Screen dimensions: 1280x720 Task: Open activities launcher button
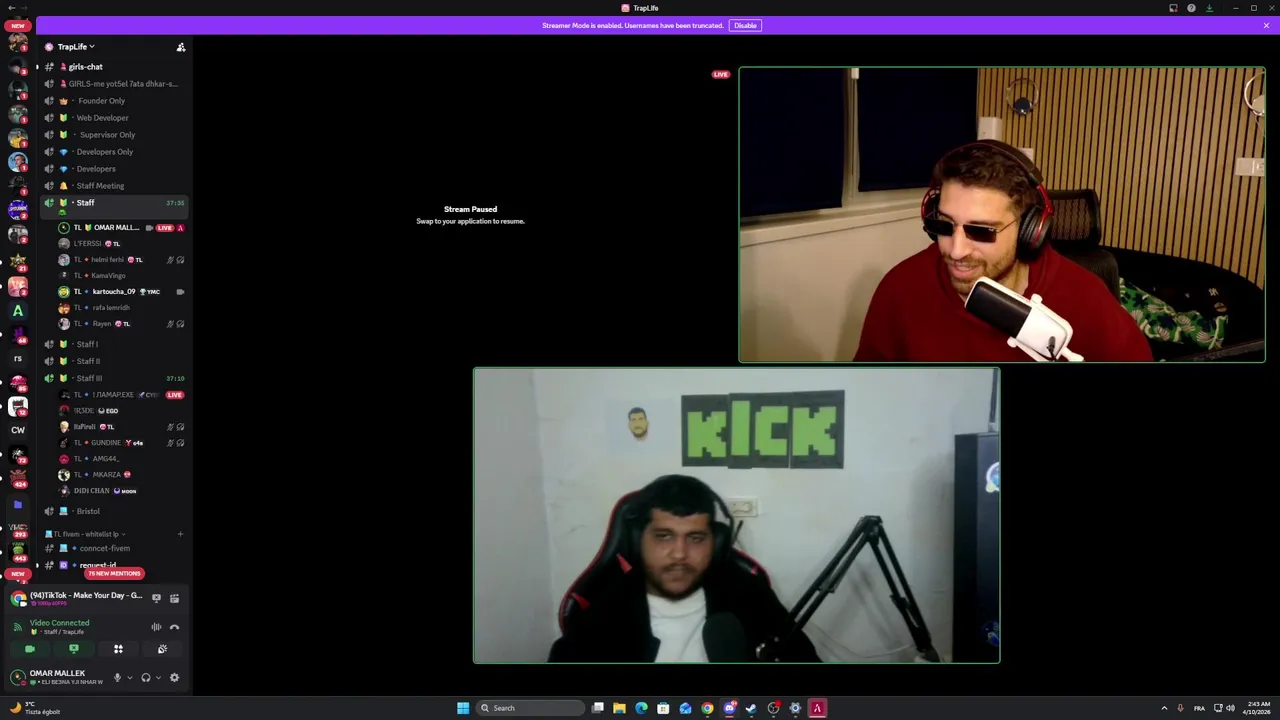pyautogui.click(x=118, y=649)
